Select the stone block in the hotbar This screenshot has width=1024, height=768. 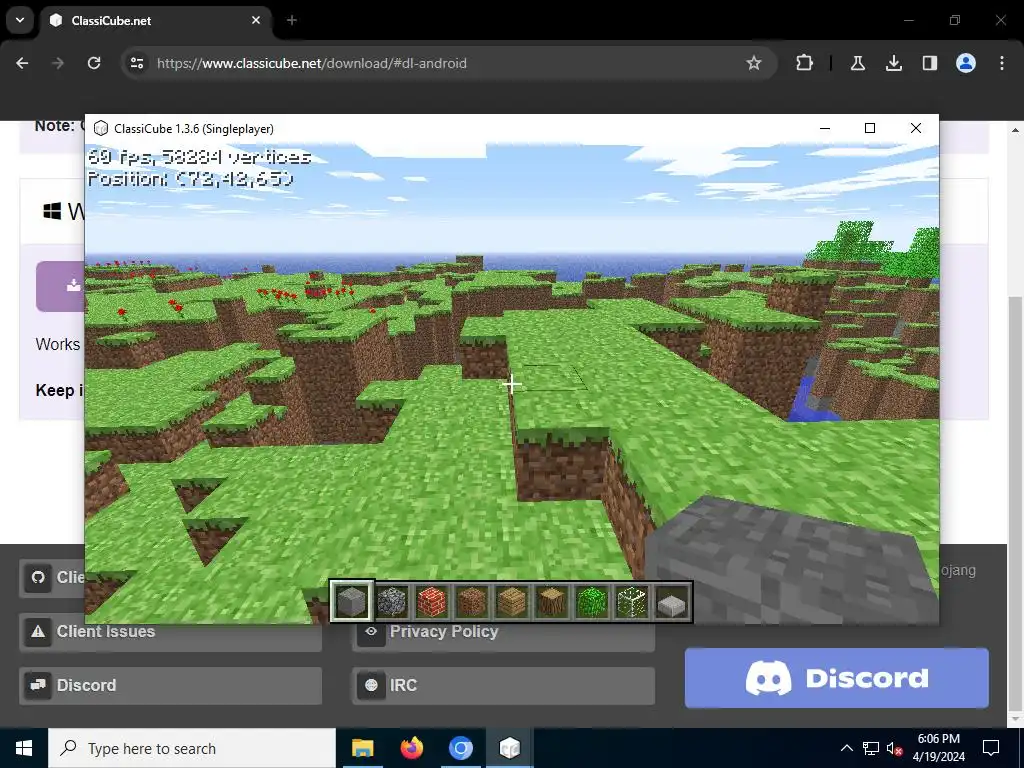[352, 600]
